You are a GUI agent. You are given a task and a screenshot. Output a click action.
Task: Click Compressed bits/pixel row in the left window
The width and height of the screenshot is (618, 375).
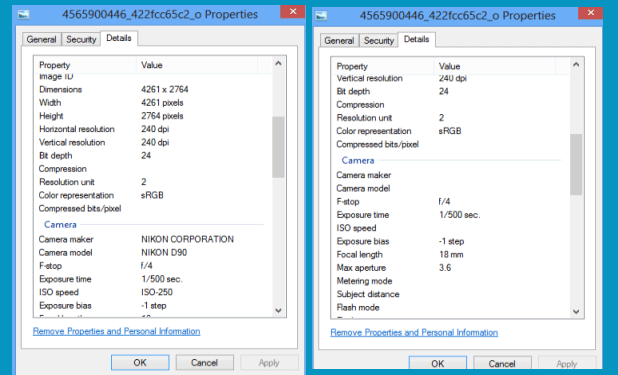[x=153, y=209]
